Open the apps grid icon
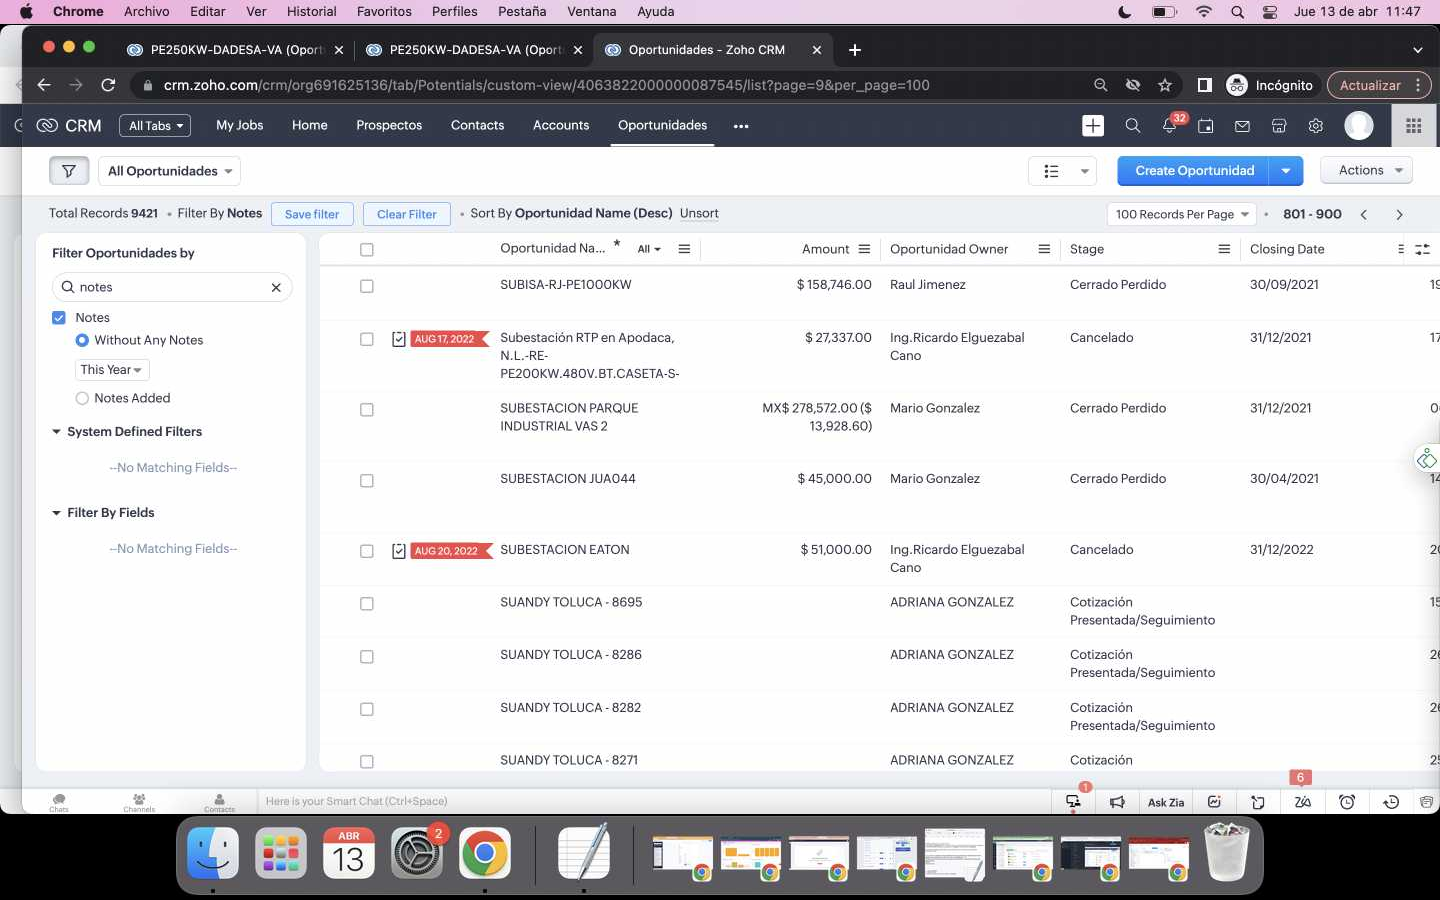 tap(1413, 126)
